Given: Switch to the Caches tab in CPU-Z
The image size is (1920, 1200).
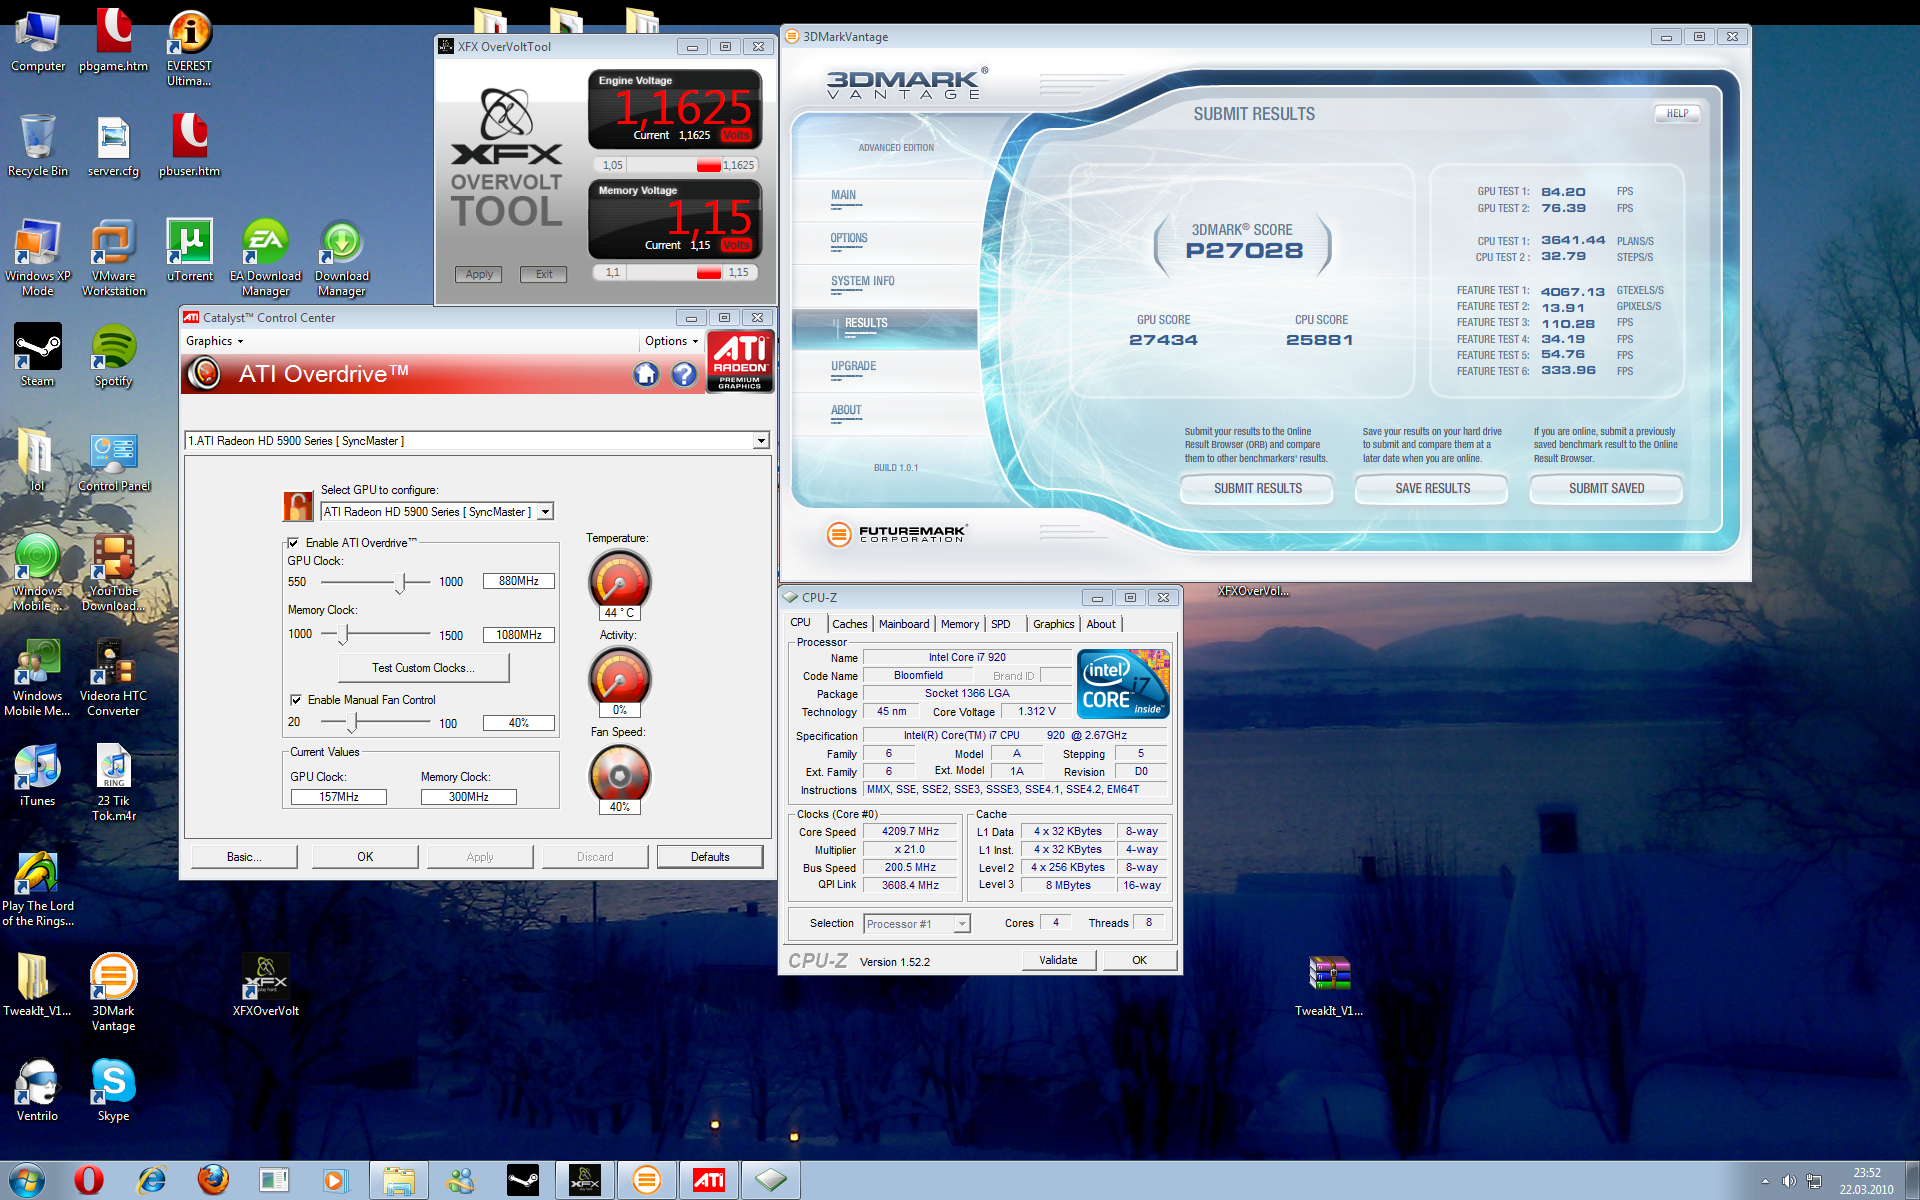Looking at the screenshot, I should (x=849, y=624).
